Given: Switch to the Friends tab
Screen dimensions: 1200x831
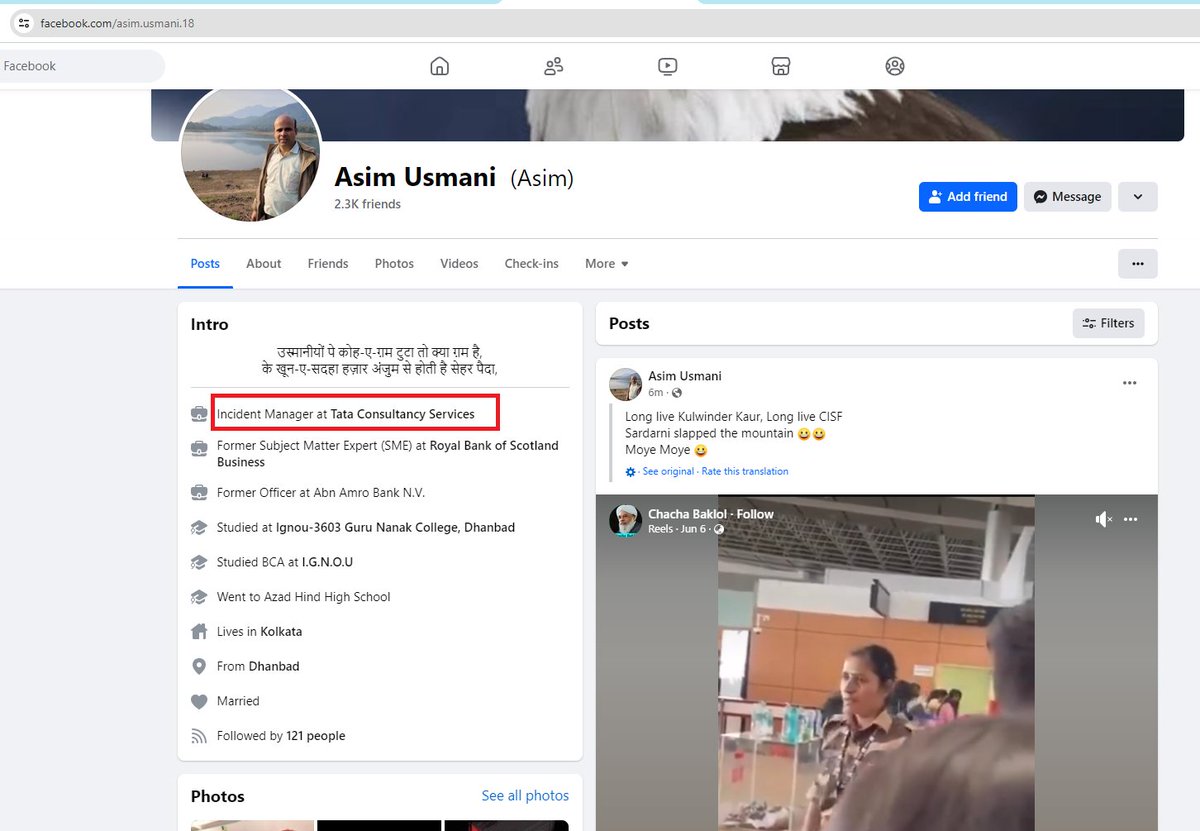Looking at the screenshot, I should (x=328, y=264).
